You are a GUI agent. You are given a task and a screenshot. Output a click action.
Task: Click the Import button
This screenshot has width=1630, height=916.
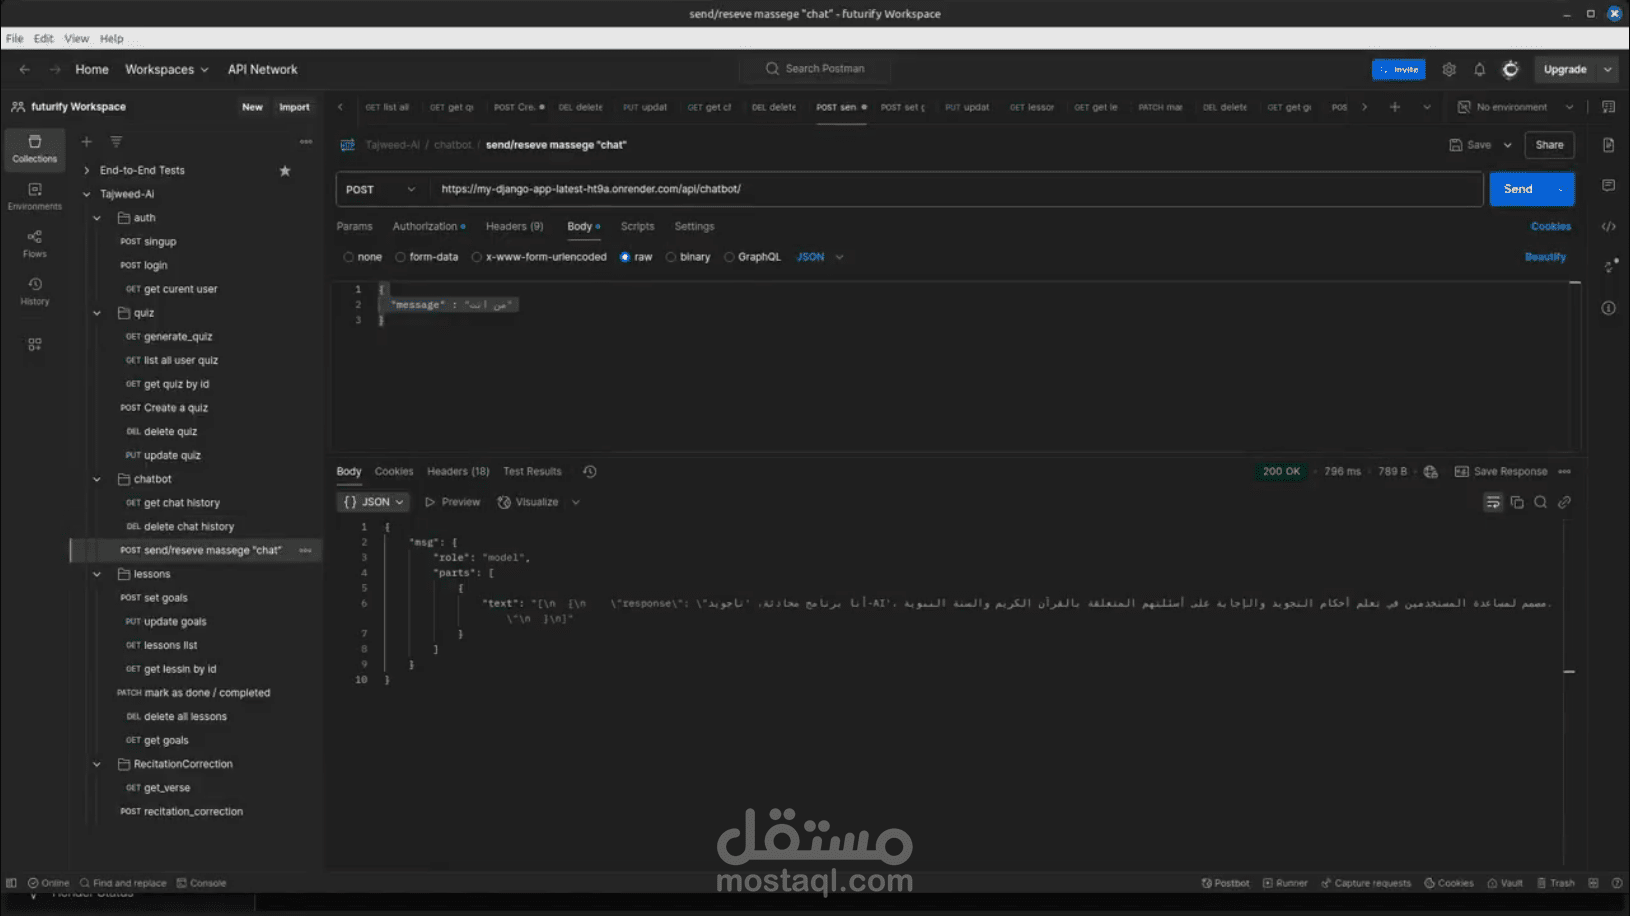294,107
